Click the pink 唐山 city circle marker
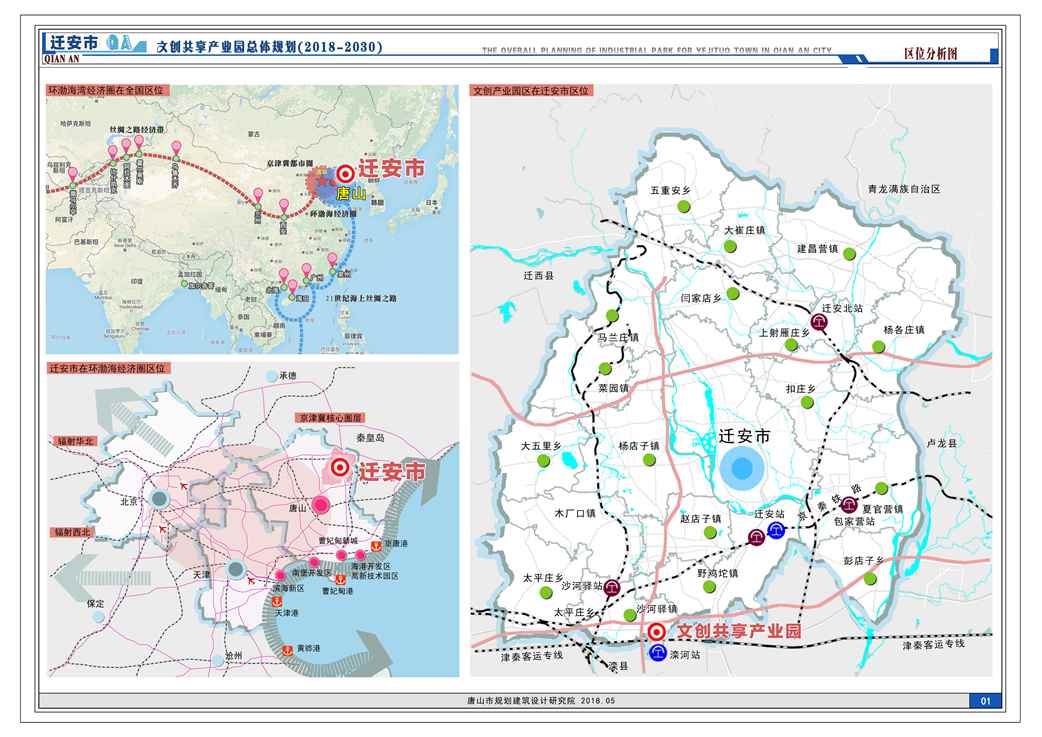The width and height of the screenshot is (1042, 737). coord(321,507)
